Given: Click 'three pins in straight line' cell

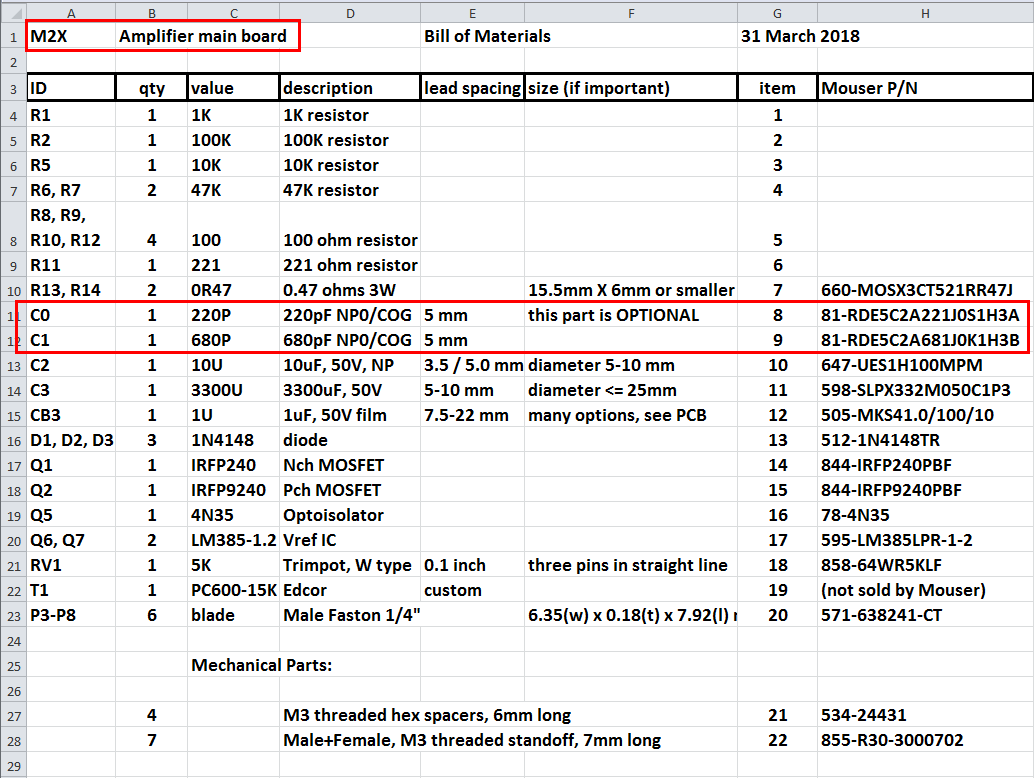Looking at the screenshot, I should pos(631,566).
